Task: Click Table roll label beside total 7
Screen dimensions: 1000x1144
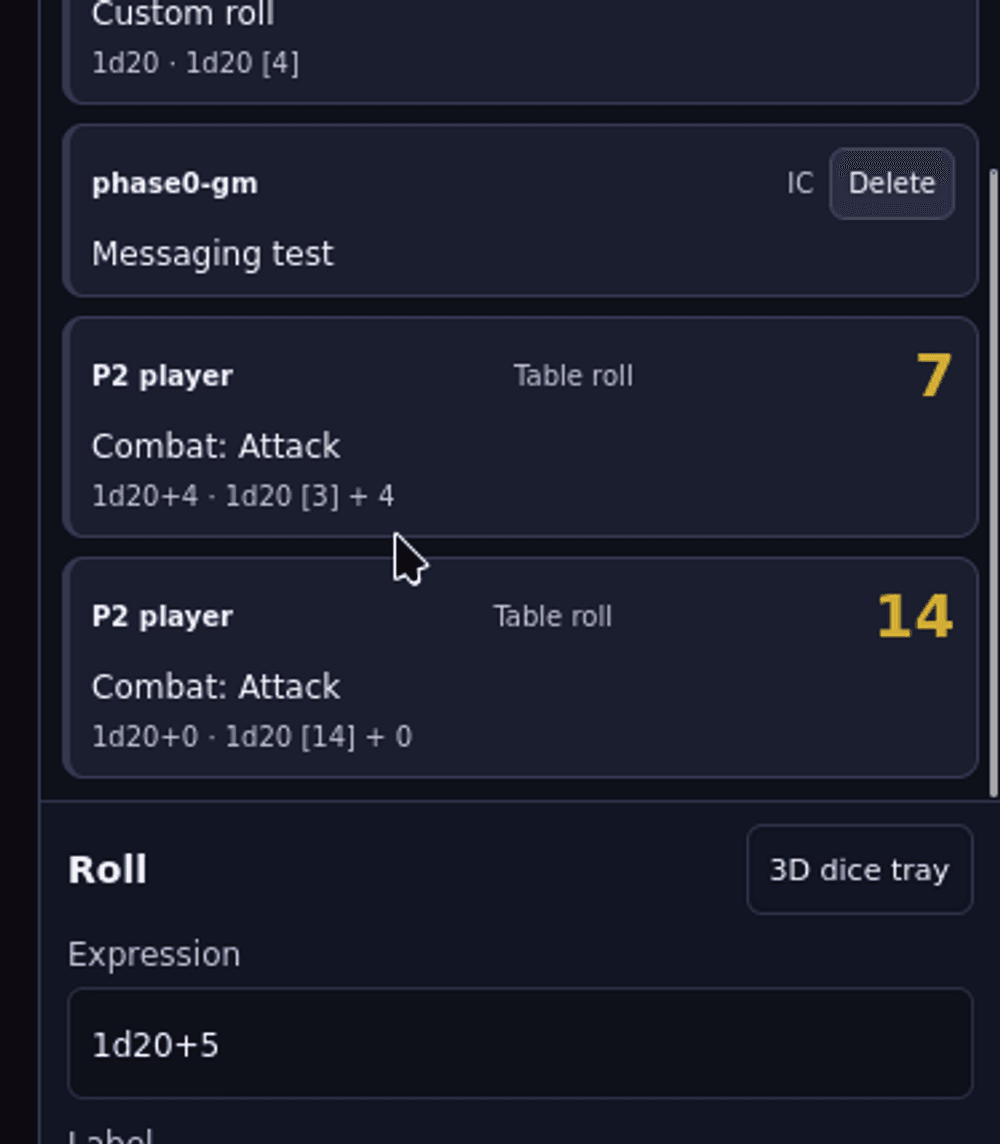Action: [x=573, y=376]
